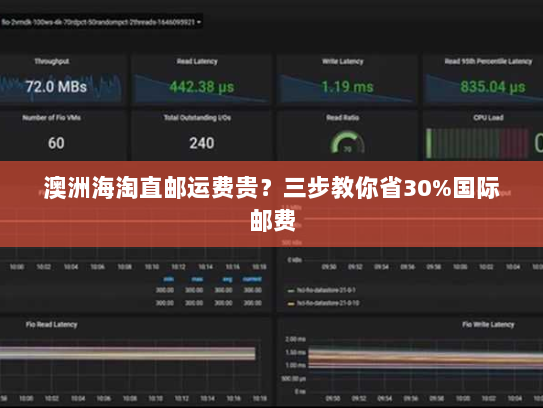543x408 pixels.
Task: Toggle hci-fio-datastore-21-0-1 legend series
Action: [326, 290]
